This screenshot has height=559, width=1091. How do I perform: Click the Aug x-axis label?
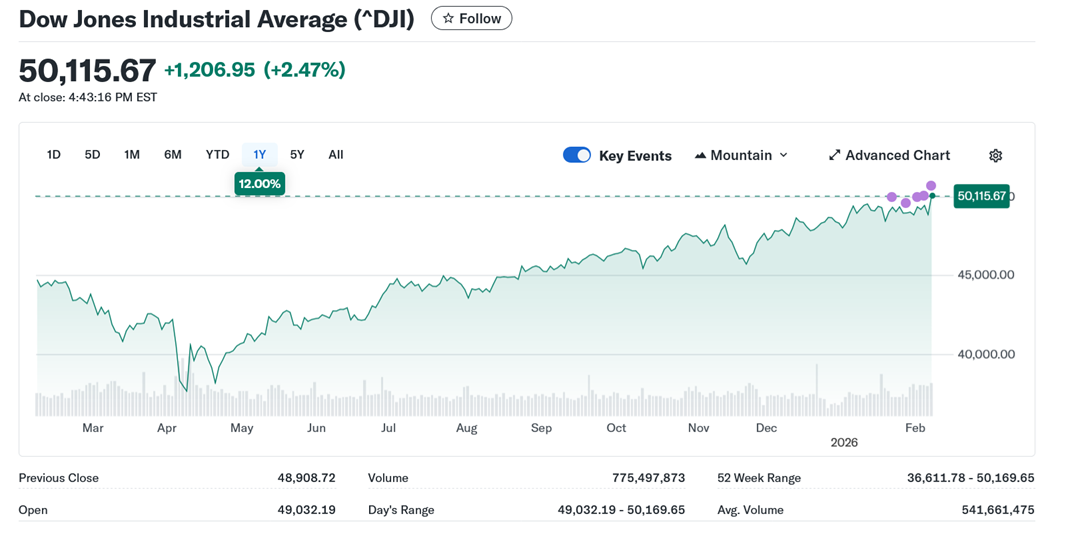pyautogui.click(x=466, y=428)
